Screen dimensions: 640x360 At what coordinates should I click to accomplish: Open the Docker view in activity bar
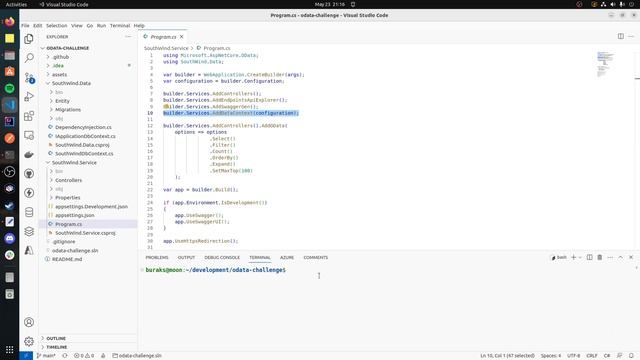(29, 154)
